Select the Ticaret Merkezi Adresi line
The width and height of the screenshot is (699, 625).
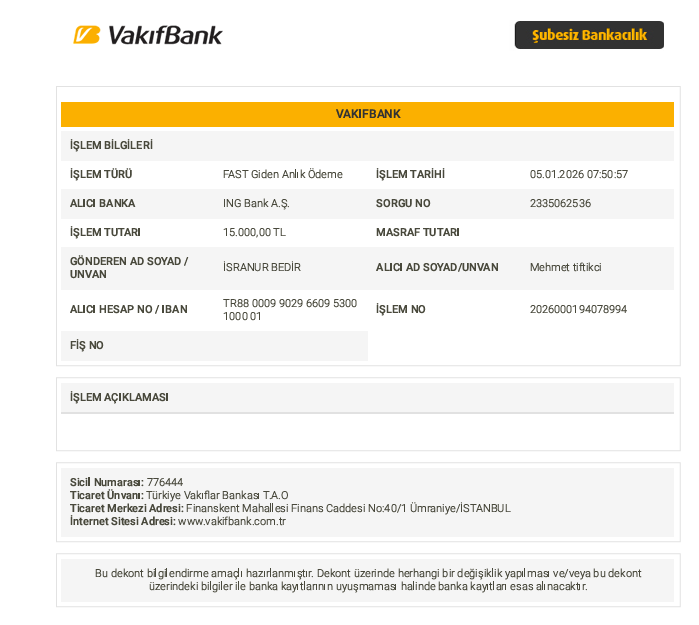(290, 508)
